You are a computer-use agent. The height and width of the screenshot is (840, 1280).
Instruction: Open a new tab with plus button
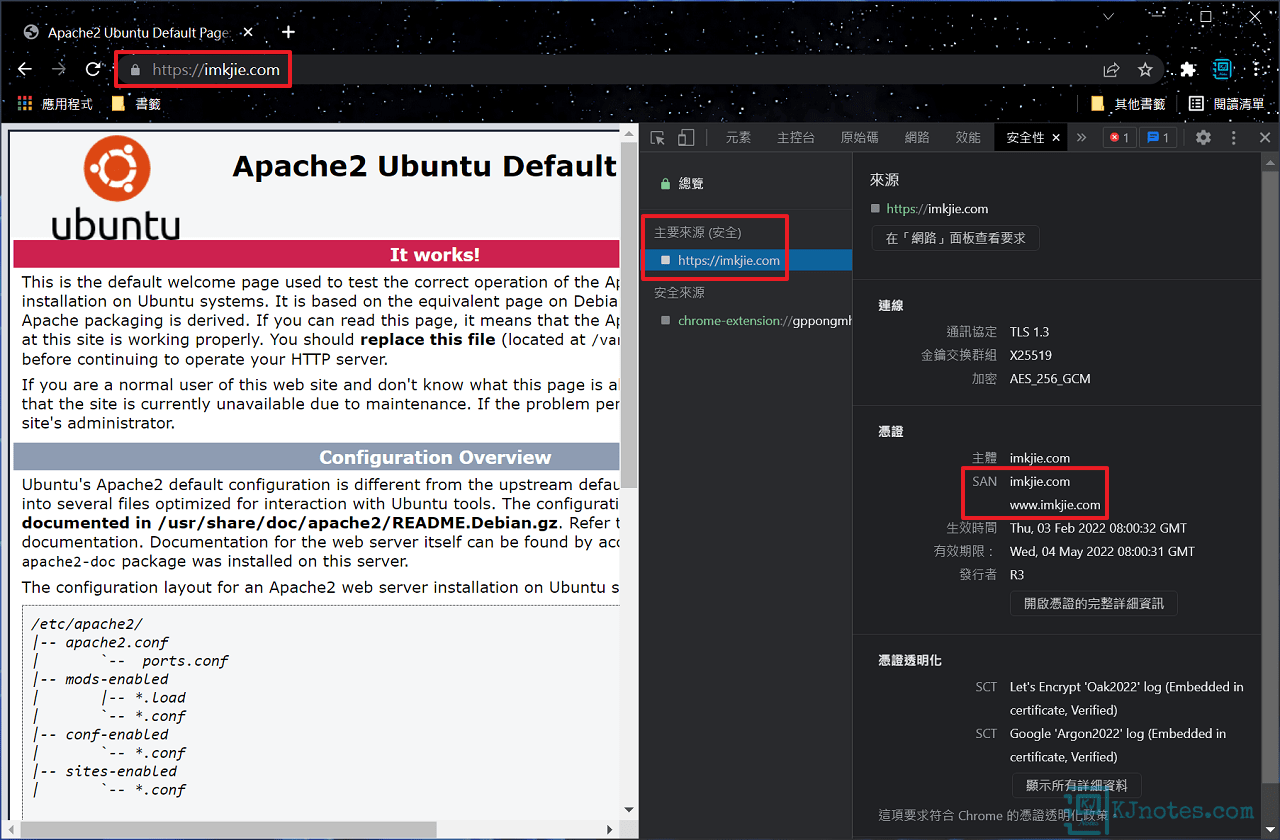288,32
